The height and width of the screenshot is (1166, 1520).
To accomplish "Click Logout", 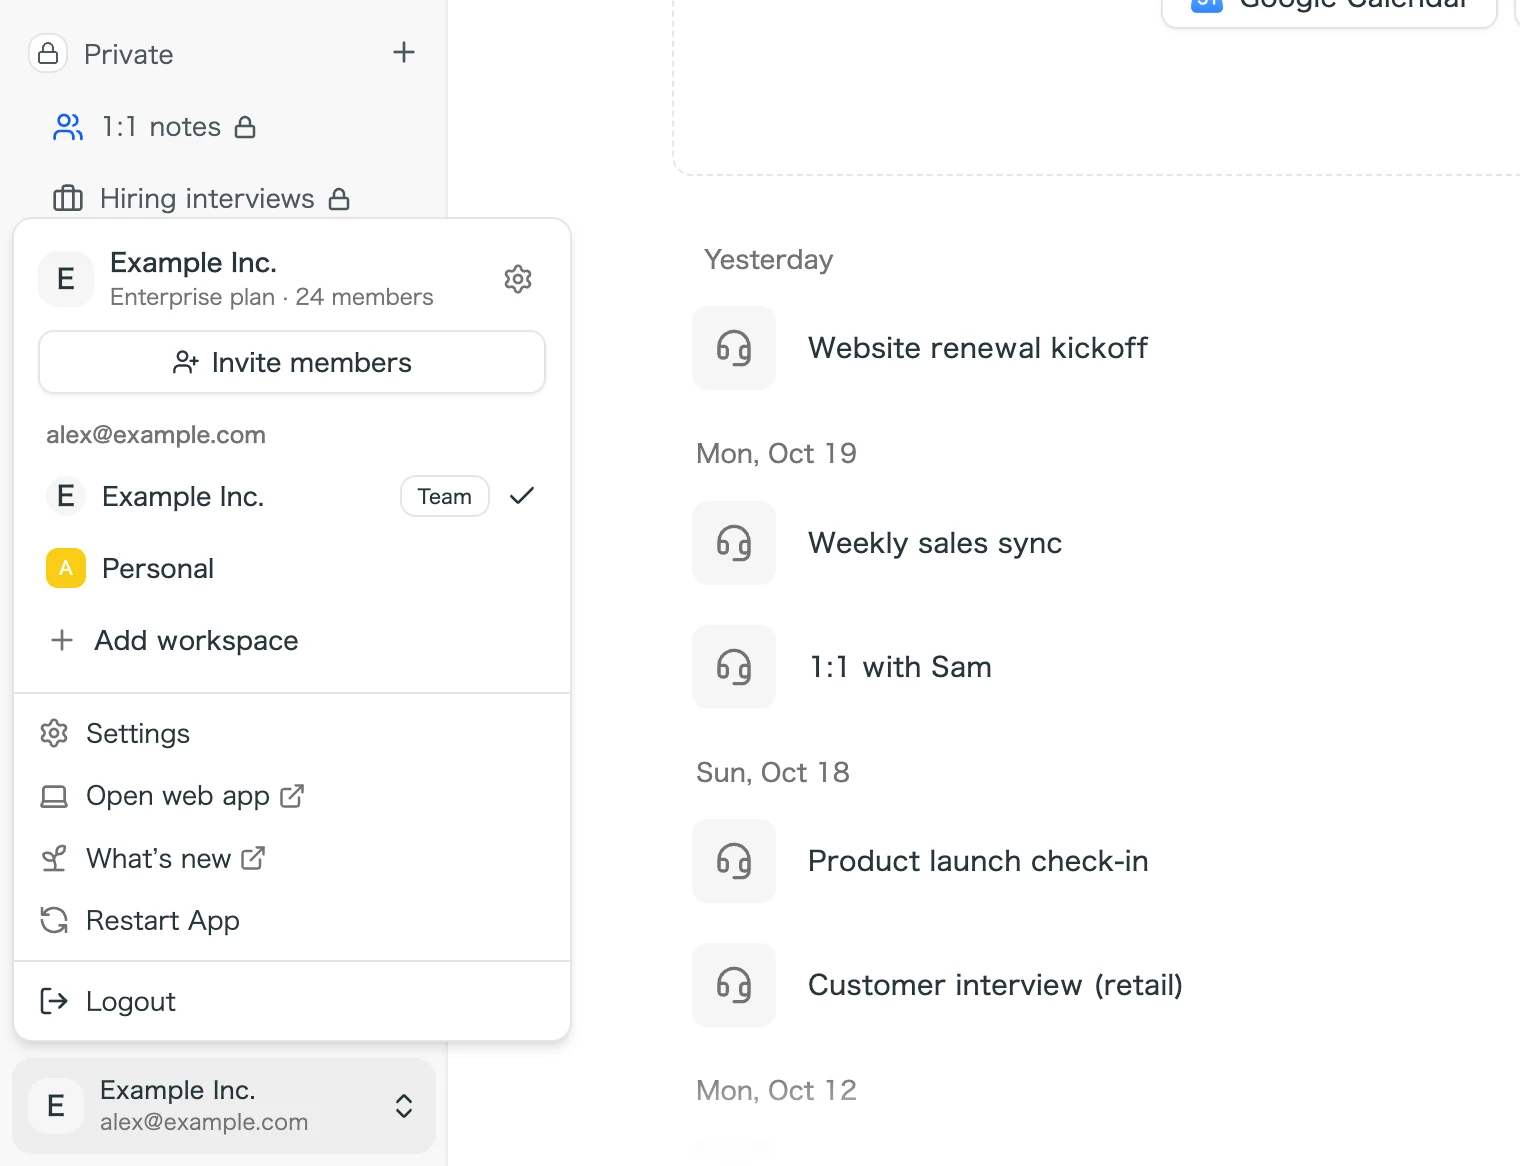I will (292, 1001).
